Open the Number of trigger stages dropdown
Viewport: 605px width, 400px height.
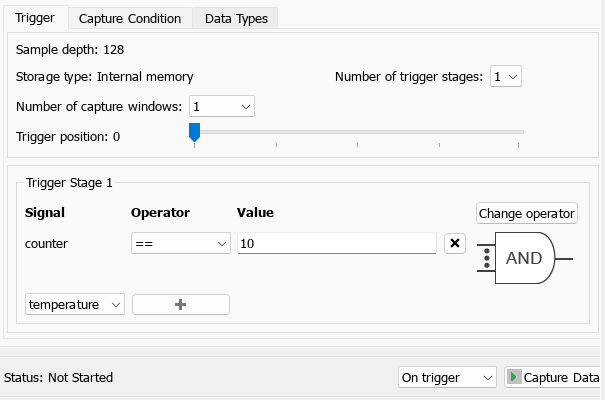pos(506,77)
